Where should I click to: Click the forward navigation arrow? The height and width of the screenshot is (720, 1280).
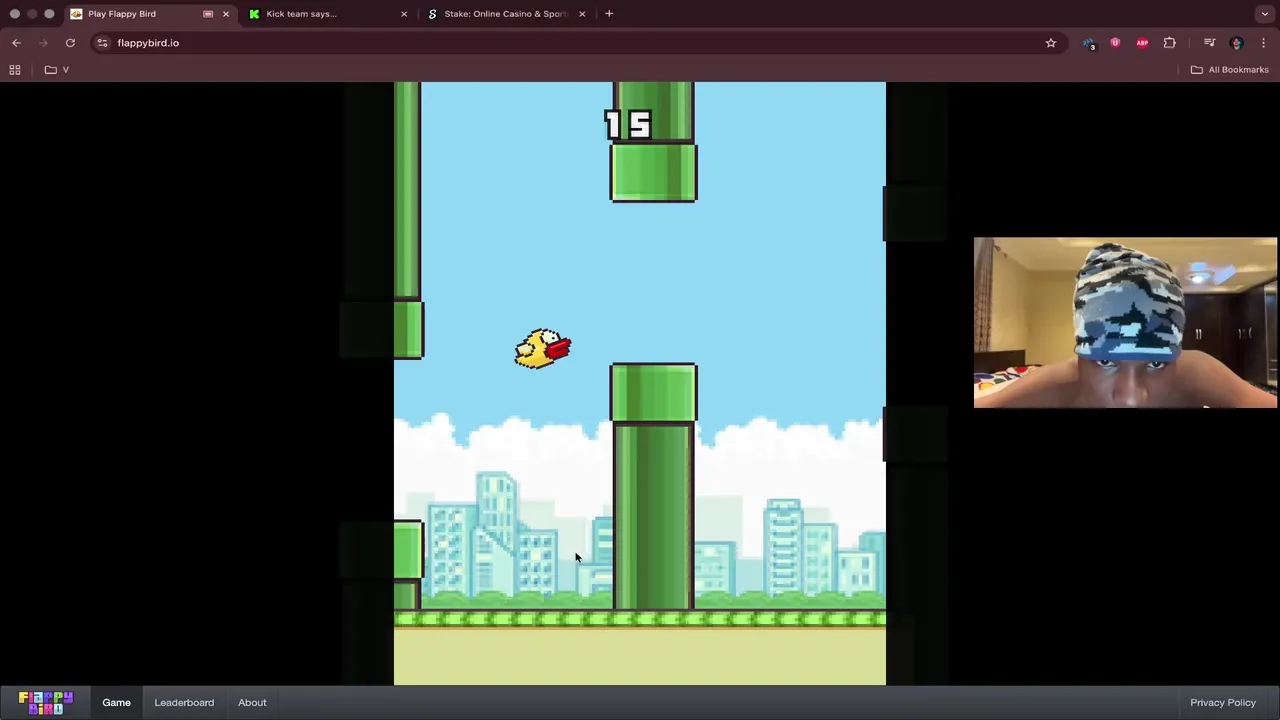coord(43,43)
